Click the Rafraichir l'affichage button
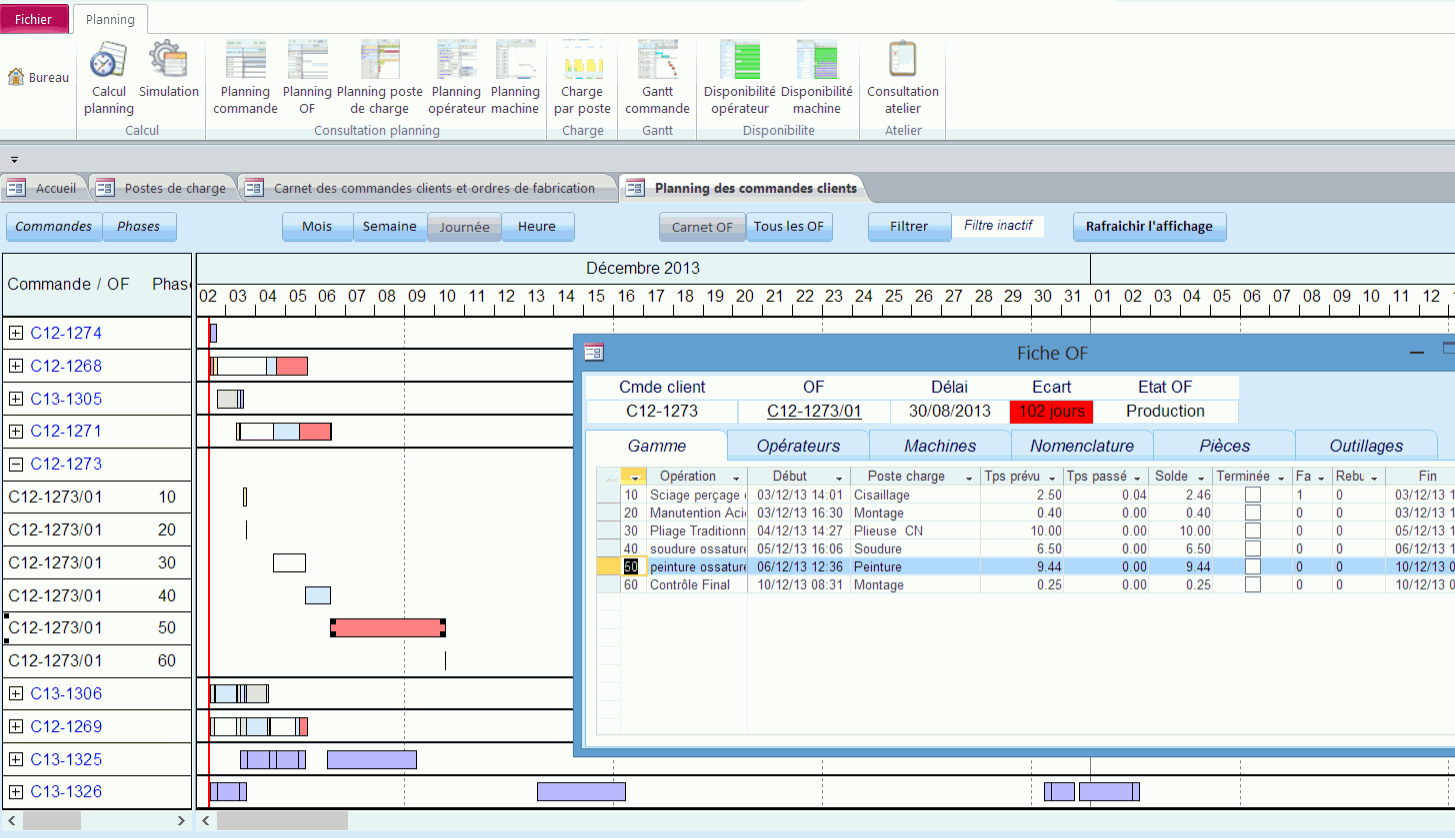The height and width of the screenshot is (838, 1455). coord(1148,226)
